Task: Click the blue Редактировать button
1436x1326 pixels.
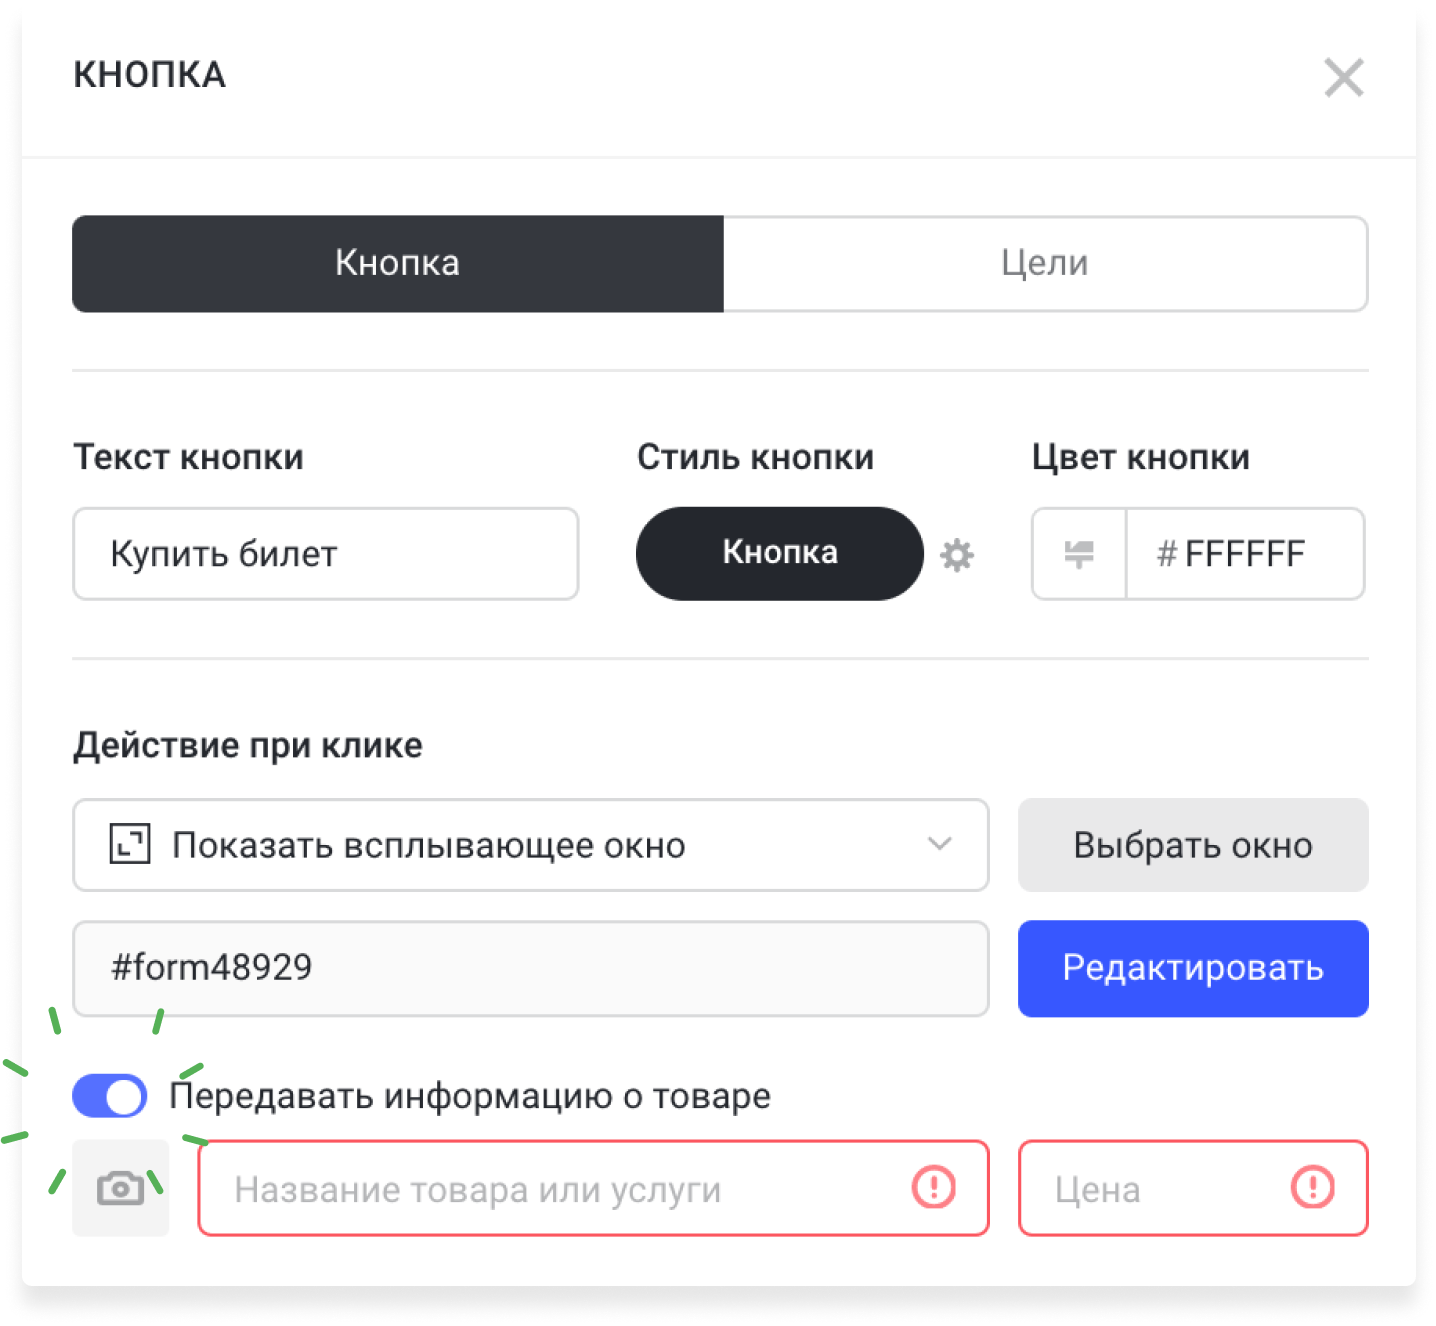Action: [x=1193, y=968]
